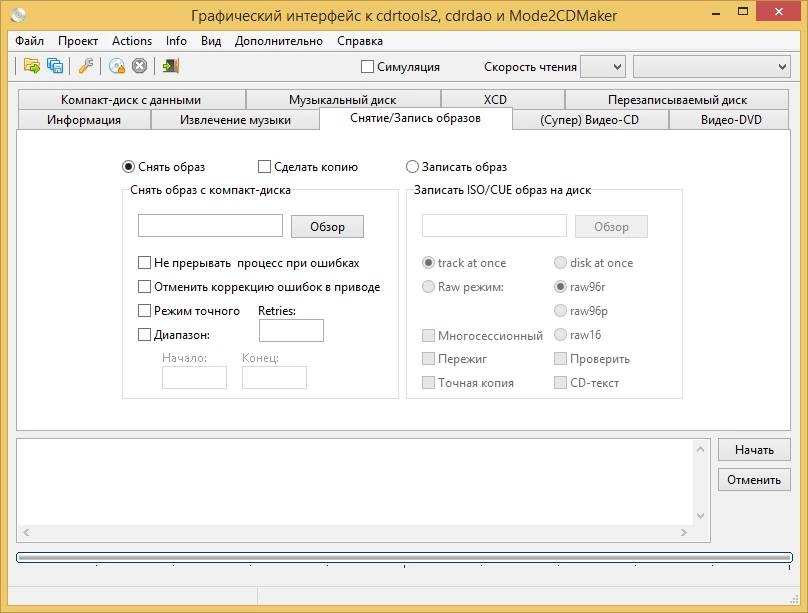Open the Info menu

pyautogui.click(x=176, y=41)
